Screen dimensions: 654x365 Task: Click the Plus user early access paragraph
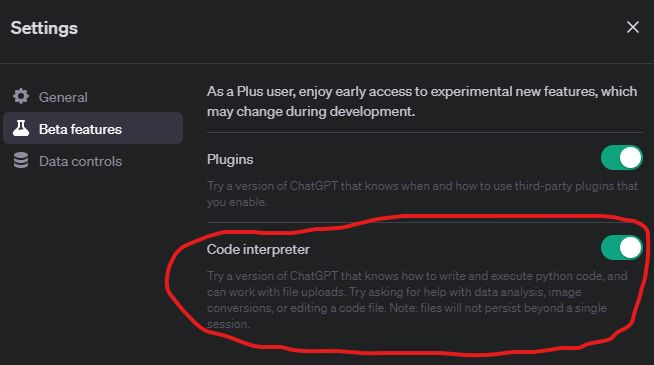point(422,101)
